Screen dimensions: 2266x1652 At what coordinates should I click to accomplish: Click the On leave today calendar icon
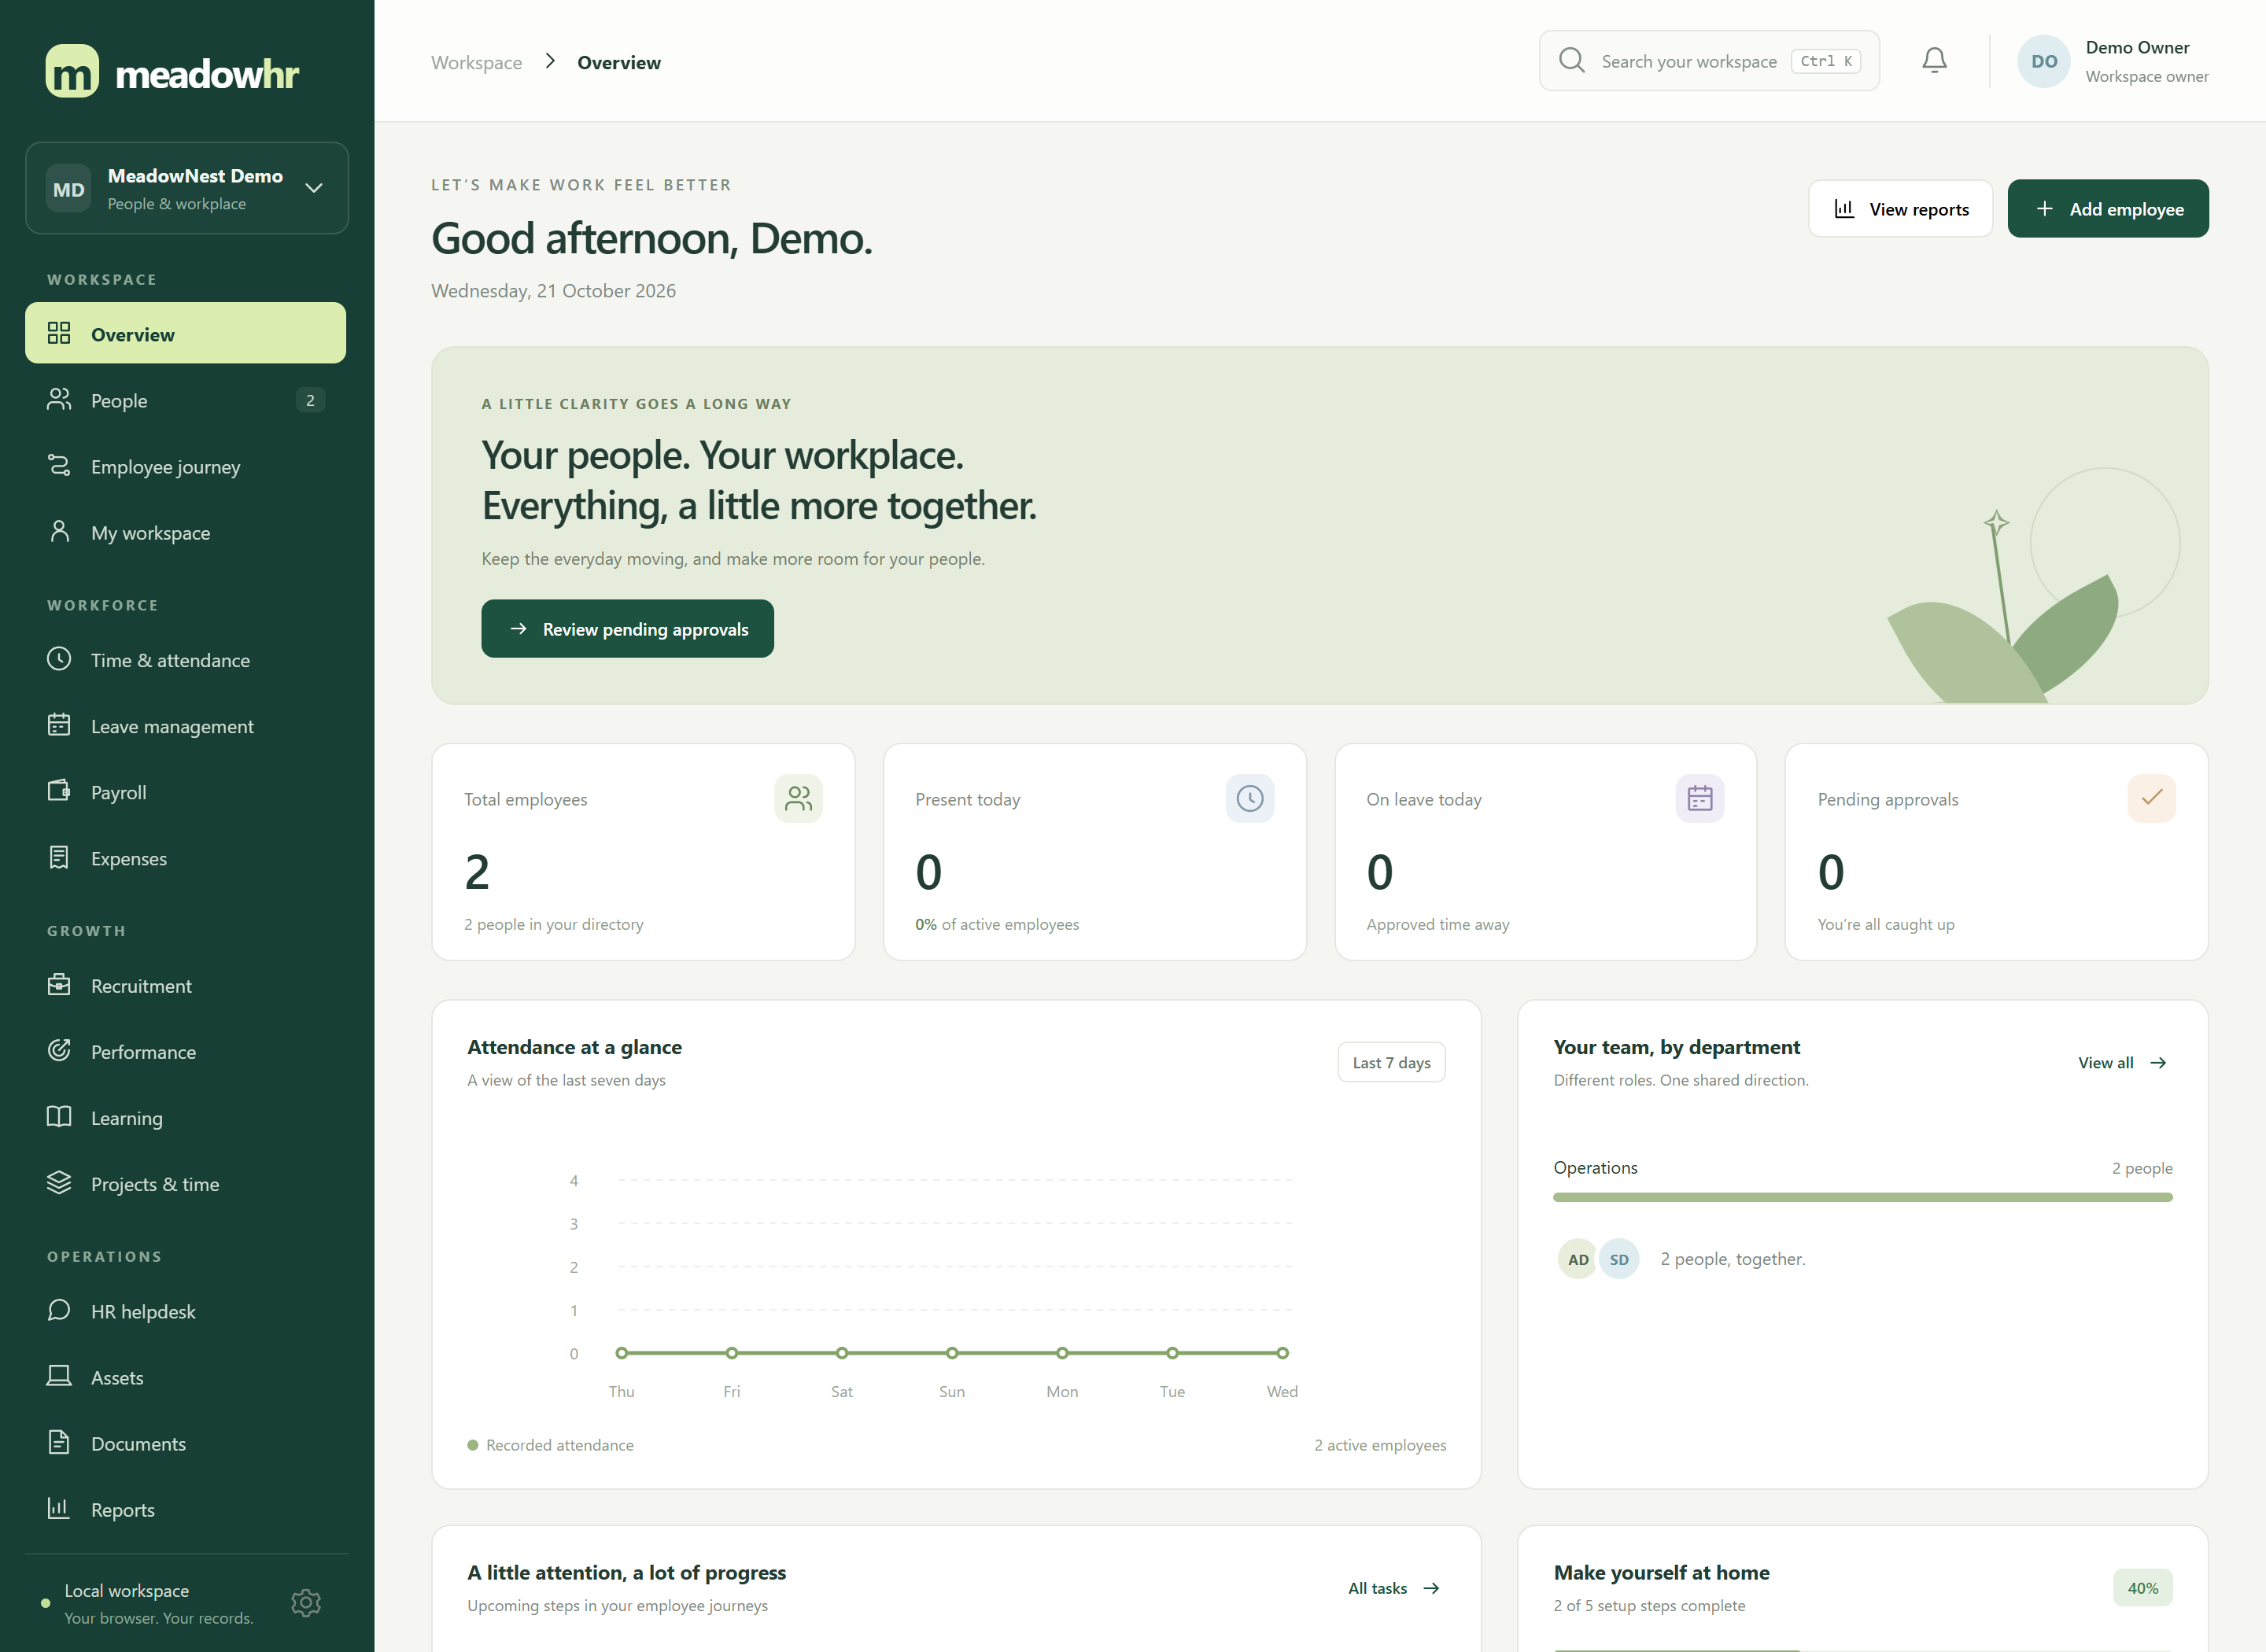tap(1700, 798)
